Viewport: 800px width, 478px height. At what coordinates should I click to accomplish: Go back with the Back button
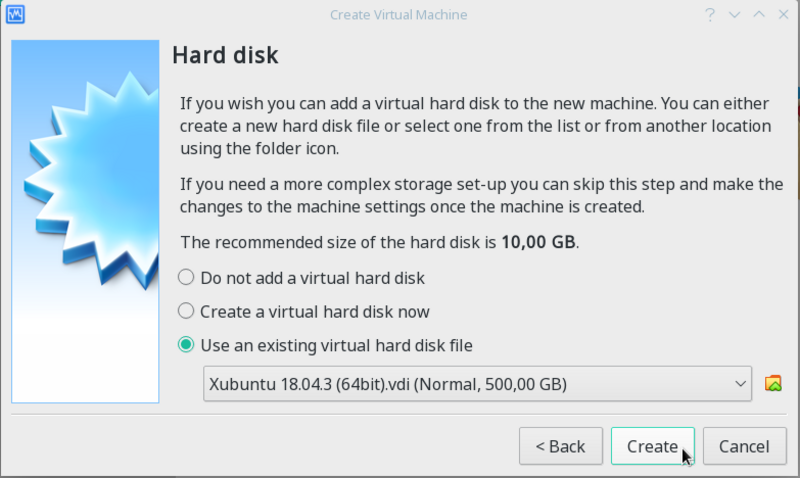tap(560, 446)
